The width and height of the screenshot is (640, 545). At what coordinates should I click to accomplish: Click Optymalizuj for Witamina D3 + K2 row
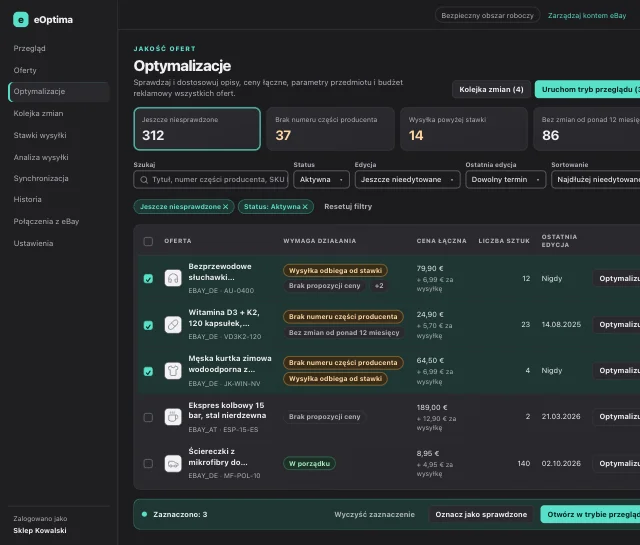(x=617, y=325)
